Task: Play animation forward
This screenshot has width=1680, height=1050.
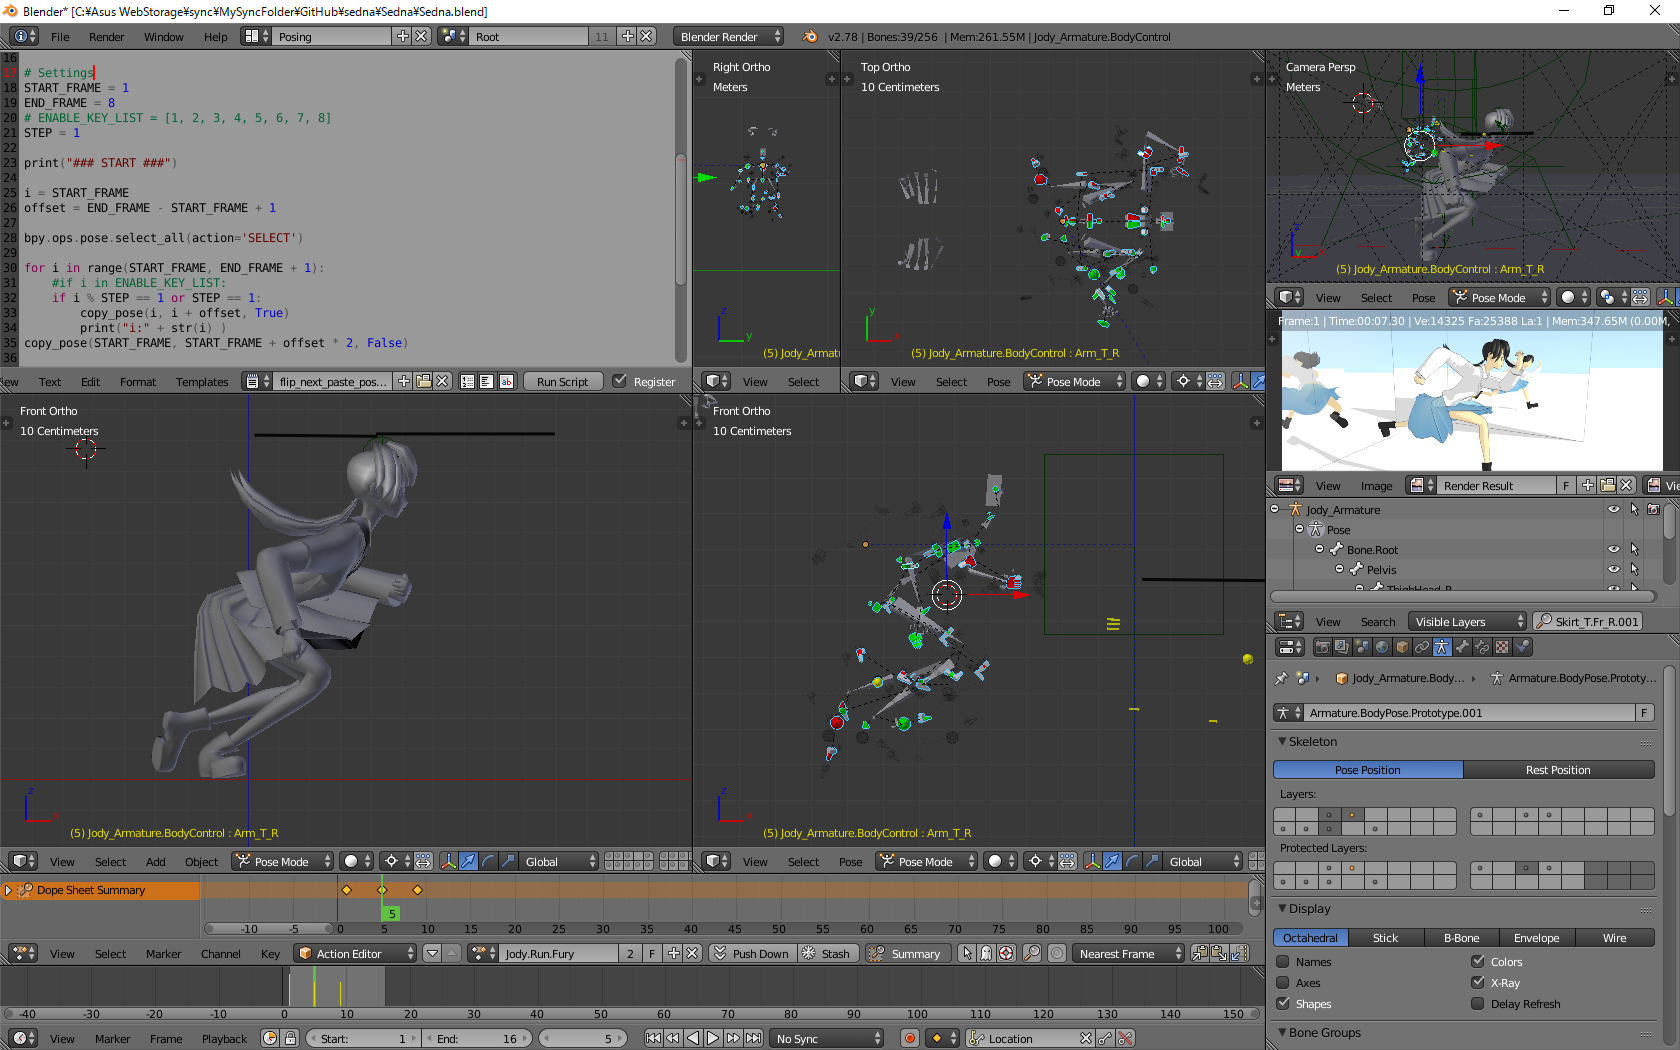Action: point(713,1038)
